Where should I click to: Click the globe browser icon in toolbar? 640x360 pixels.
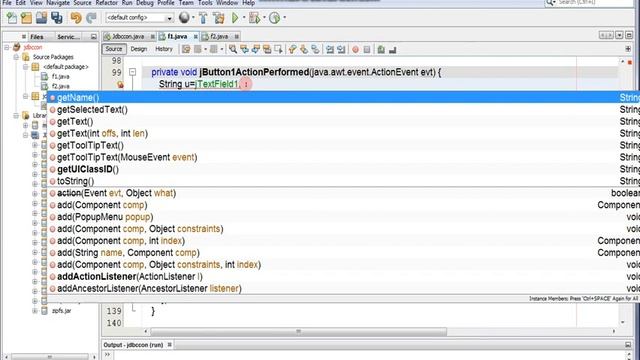click(x=184, y=18)
